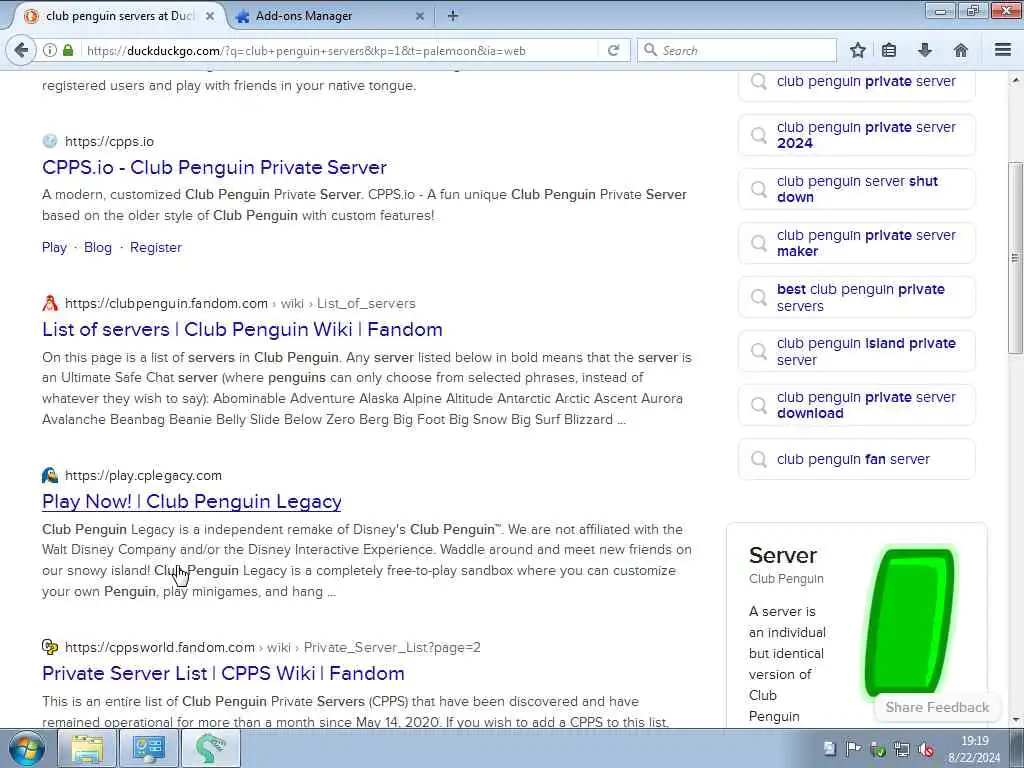Click the scrollbar down arrow
The height and width of the screenshot is (768, 1024).
pos(1015,719)
